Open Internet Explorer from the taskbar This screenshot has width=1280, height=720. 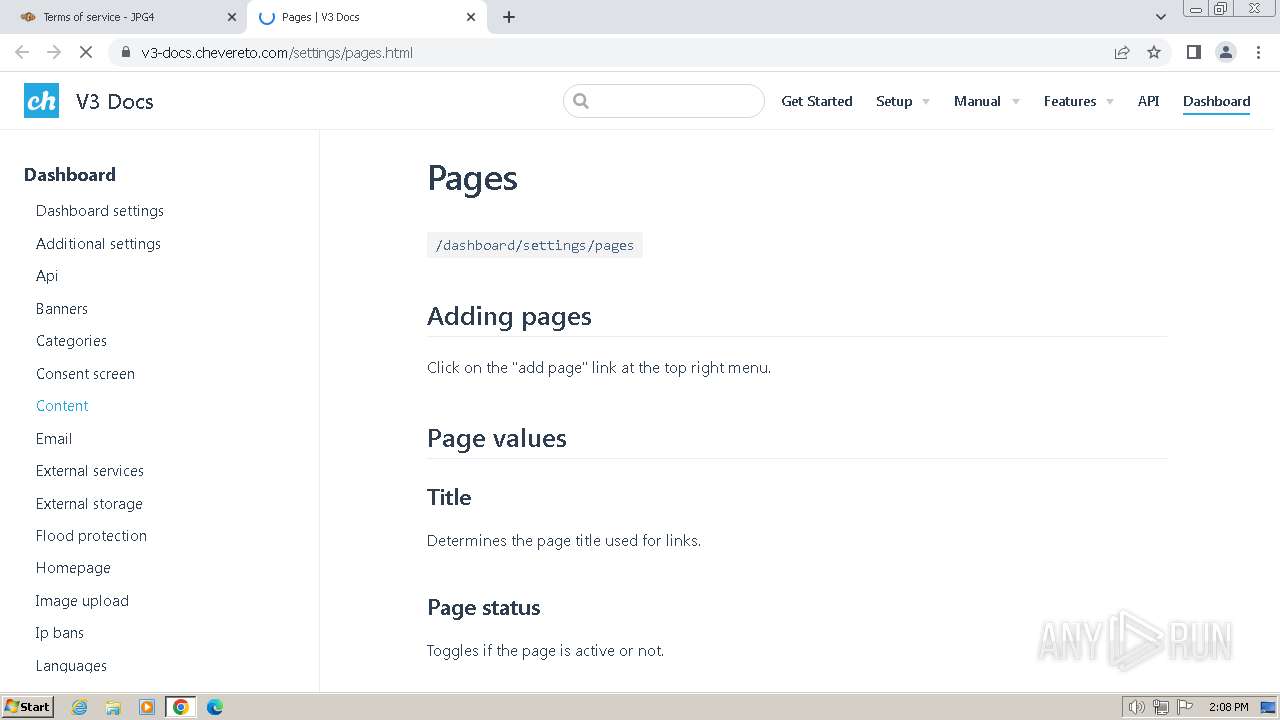pos(80,707)
